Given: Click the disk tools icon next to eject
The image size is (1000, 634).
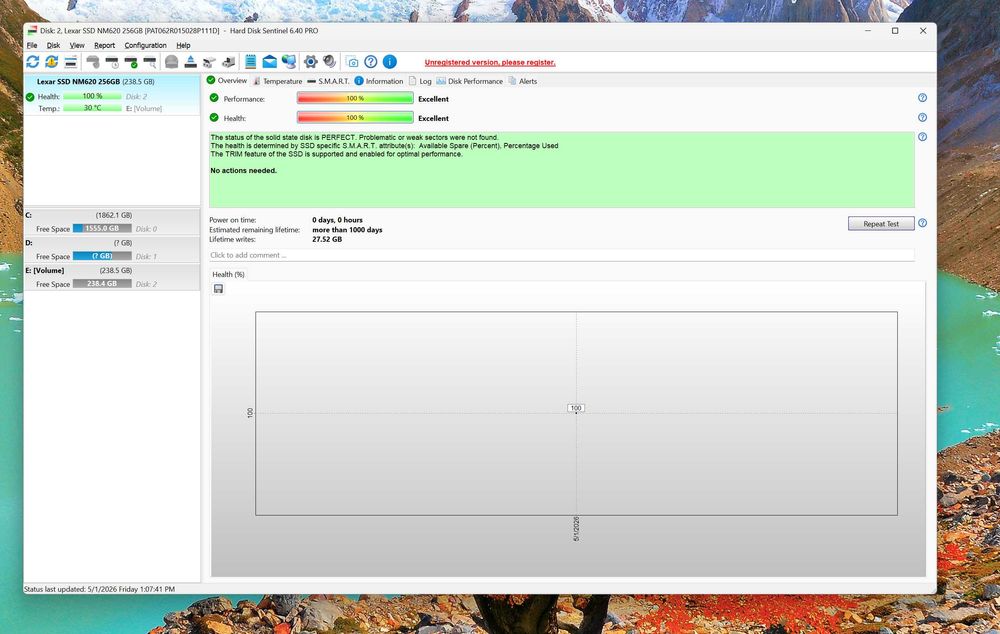Looking at the screenshot, I should (209, 62).
